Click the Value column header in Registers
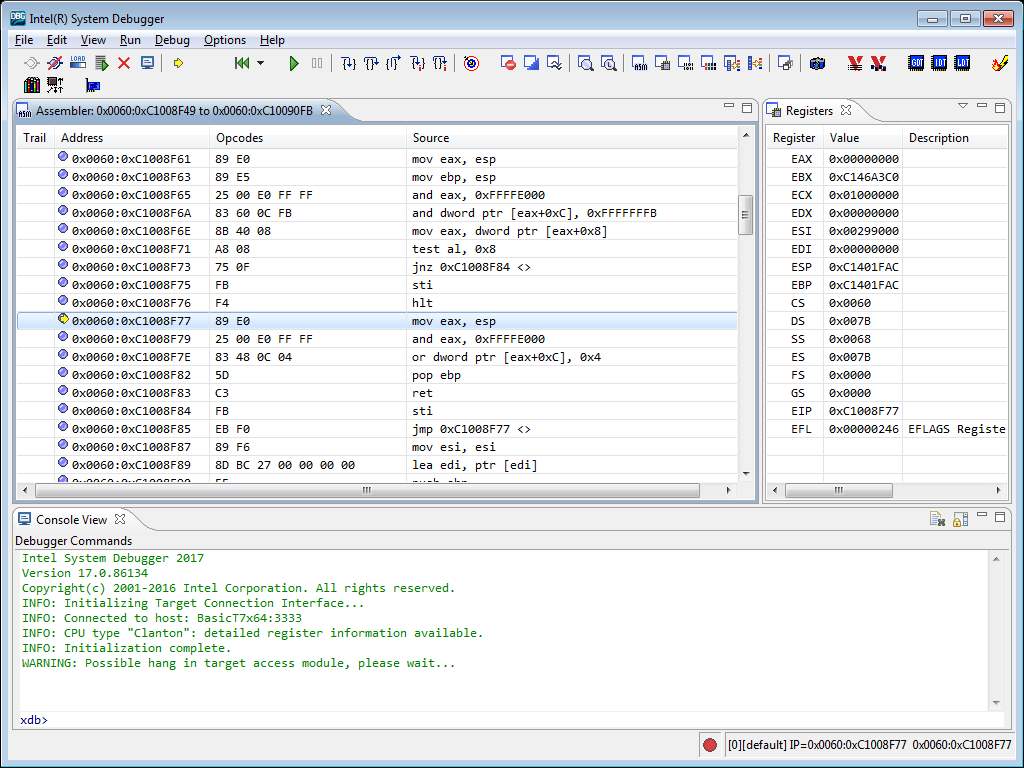 tap(844, 138)
